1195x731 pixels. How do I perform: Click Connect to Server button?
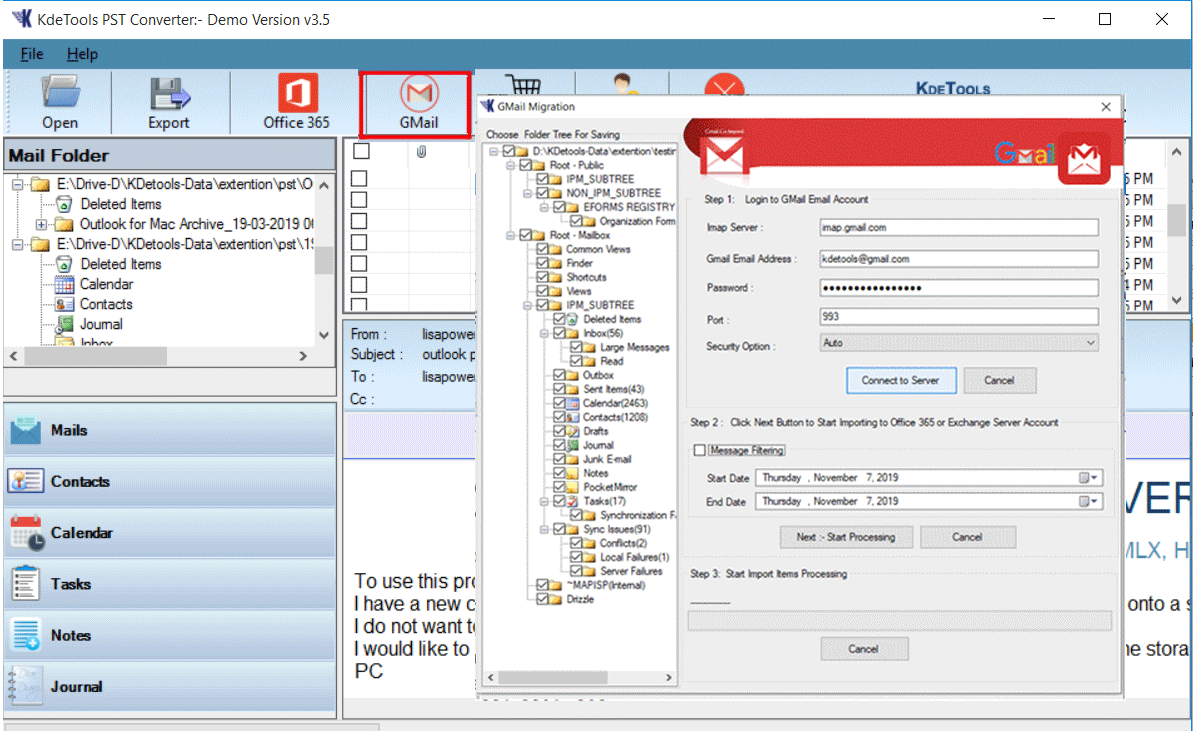tap(901, 380)
